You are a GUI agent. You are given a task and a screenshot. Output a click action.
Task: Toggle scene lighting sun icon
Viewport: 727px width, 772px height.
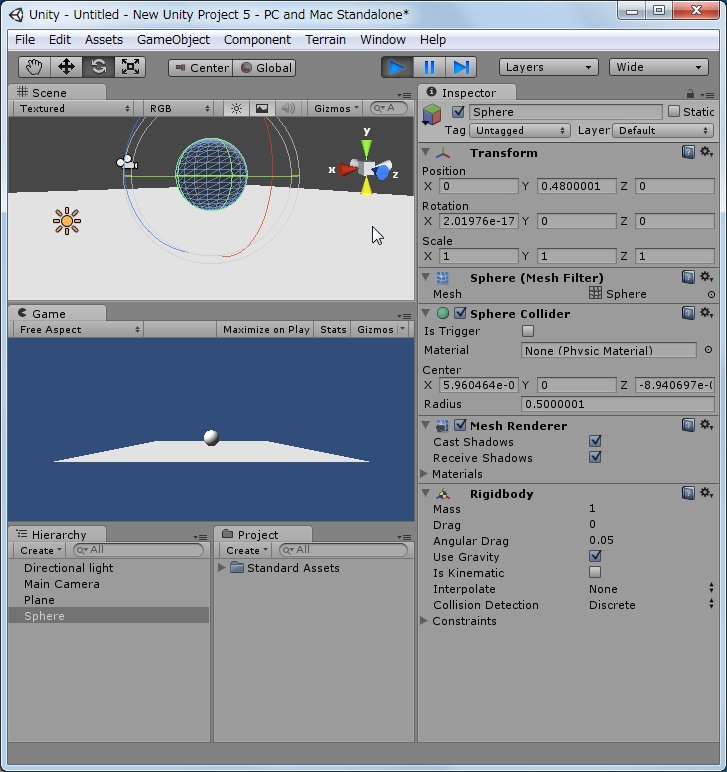(236, 108)
